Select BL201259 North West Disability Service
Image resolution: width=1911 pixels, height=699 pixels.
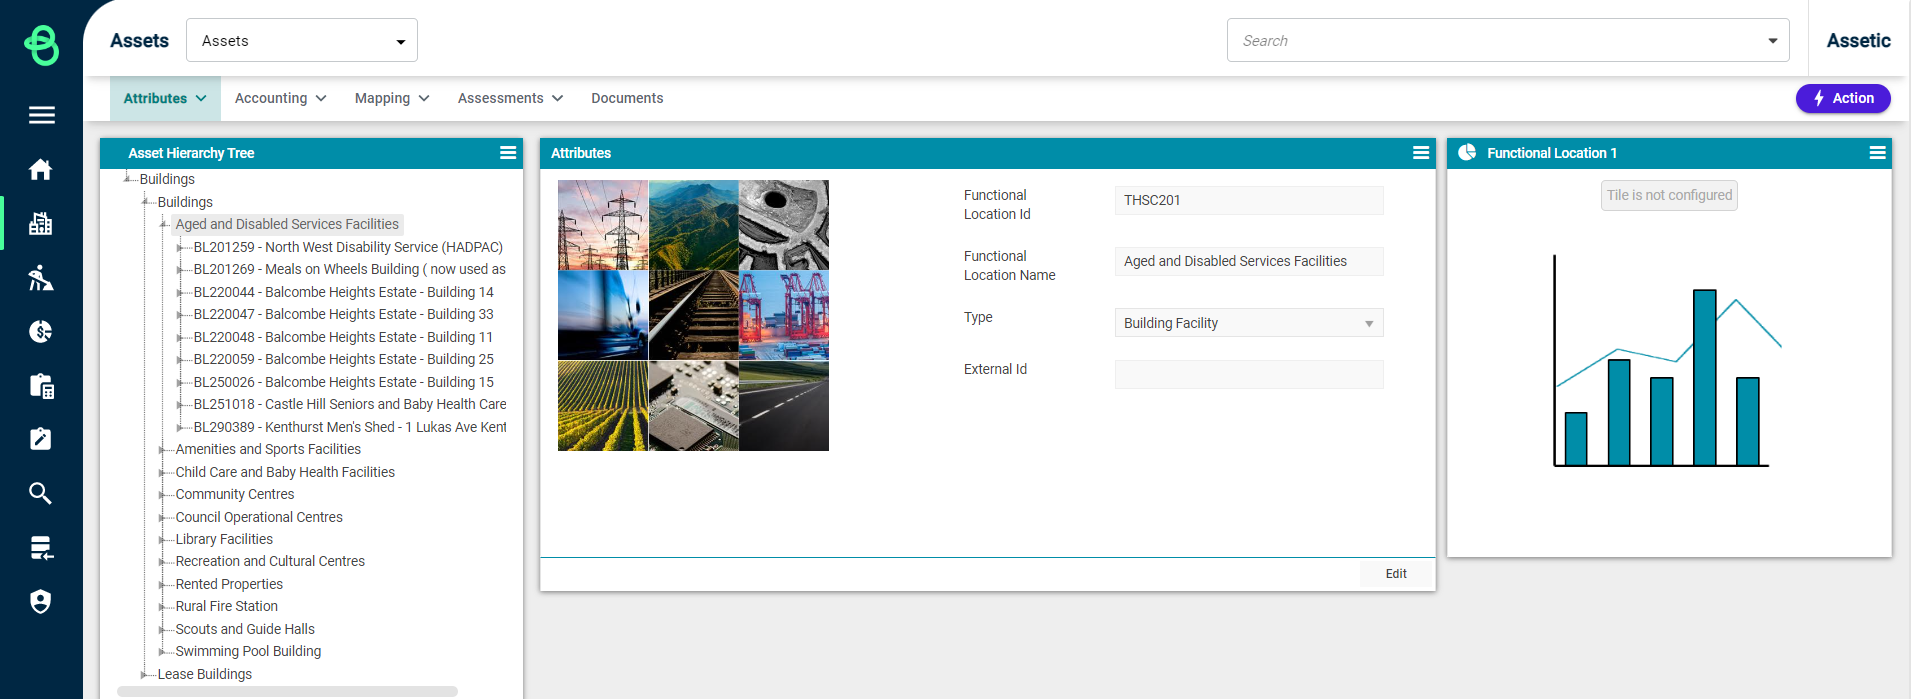(x=348, y=247)
